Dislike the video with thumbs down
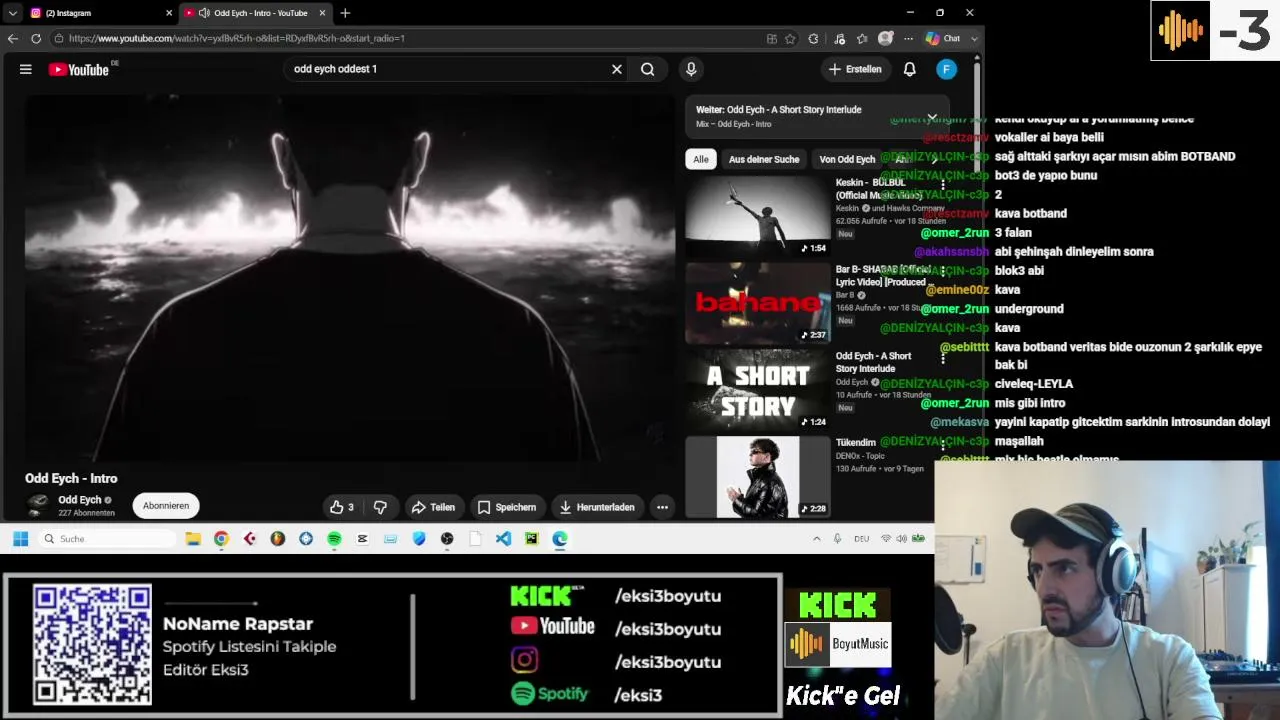The height and width of the screenshot is (720, 1280). click(x=380, y=507)
